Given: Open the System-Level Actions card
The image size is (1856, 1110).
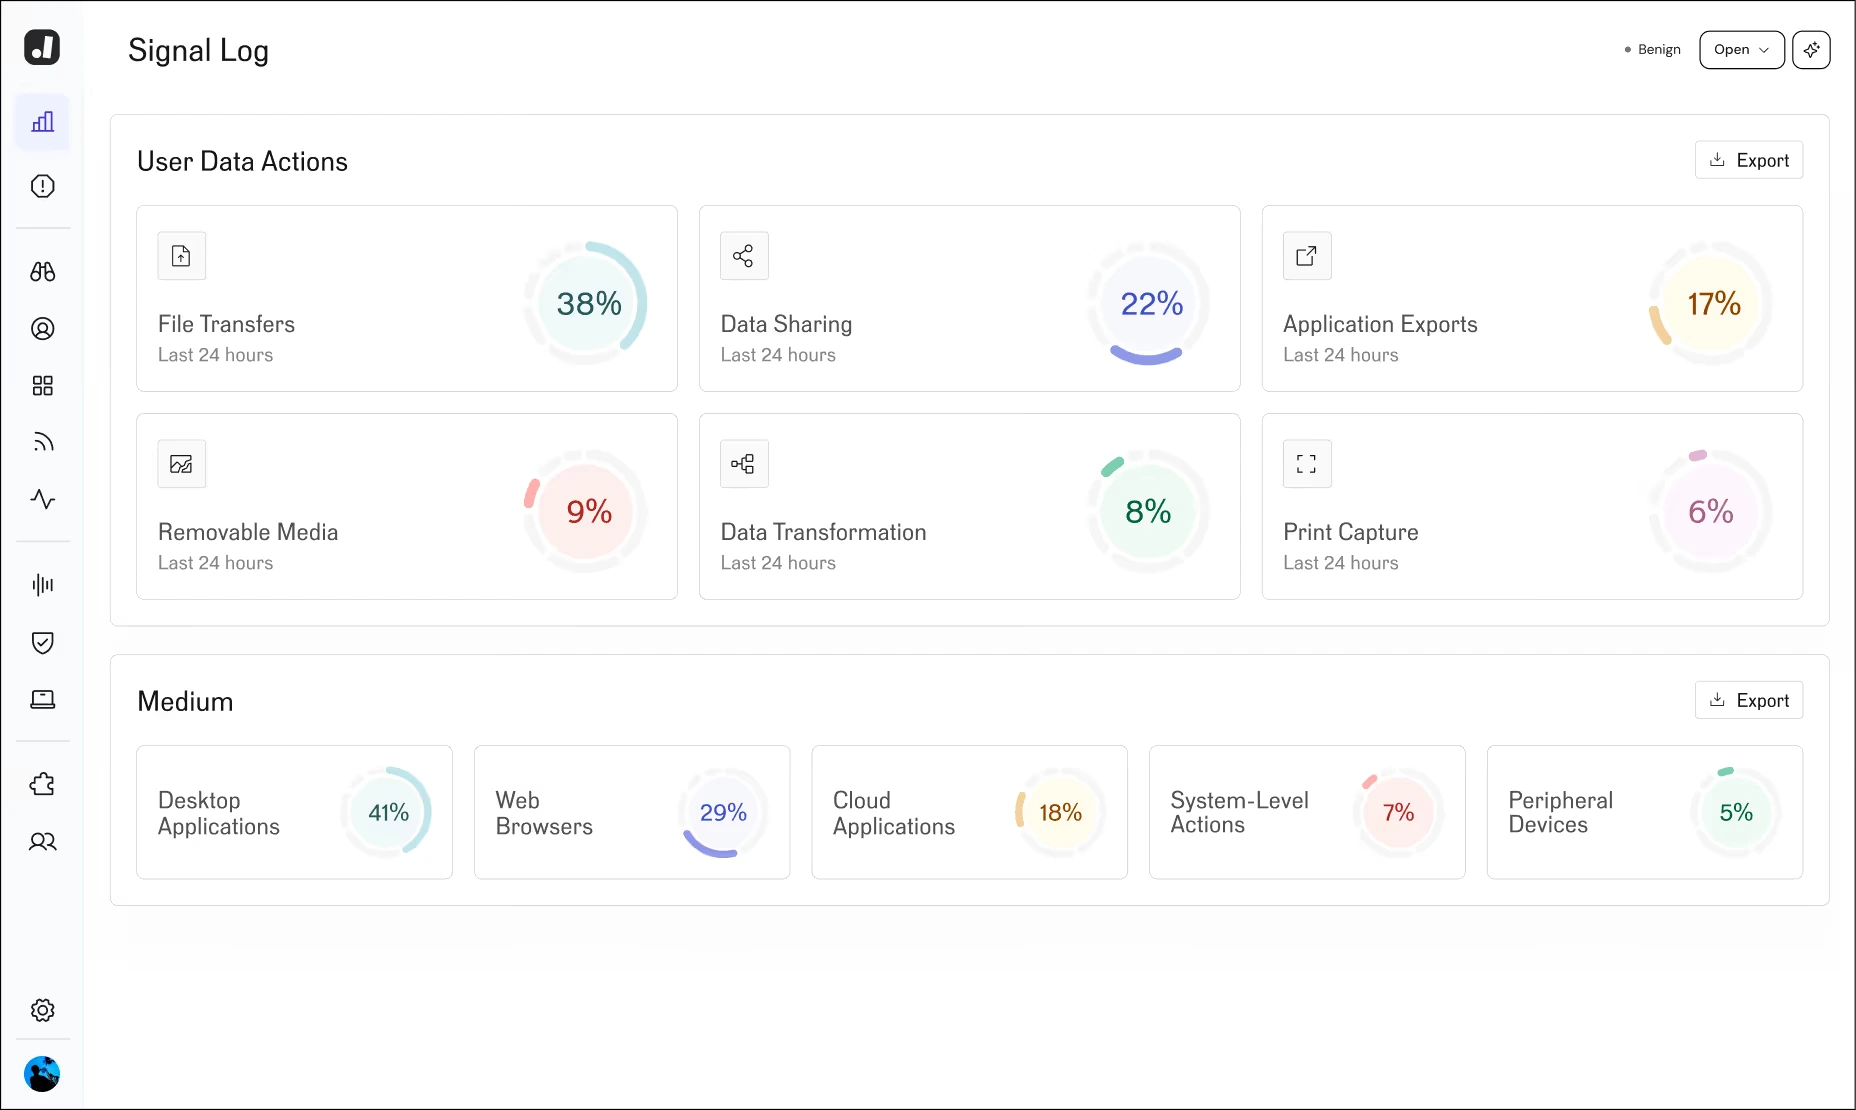Looking at the screenshot, I should [x=1307, y=812].
